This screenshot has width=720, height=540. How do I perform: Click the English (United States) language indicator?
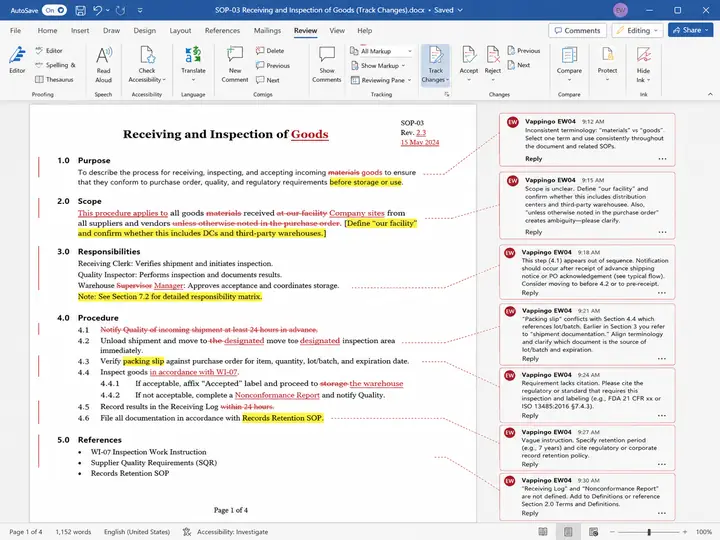click(137, 532)
